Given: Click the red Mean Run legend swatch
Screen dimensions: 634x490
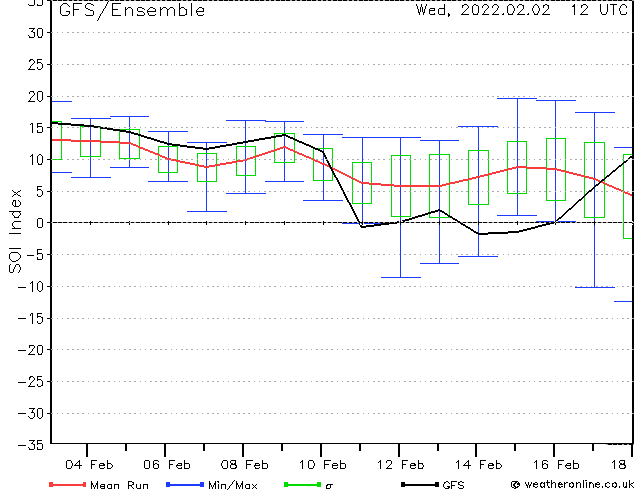Looking at the screenshot, I should (68, 484).
